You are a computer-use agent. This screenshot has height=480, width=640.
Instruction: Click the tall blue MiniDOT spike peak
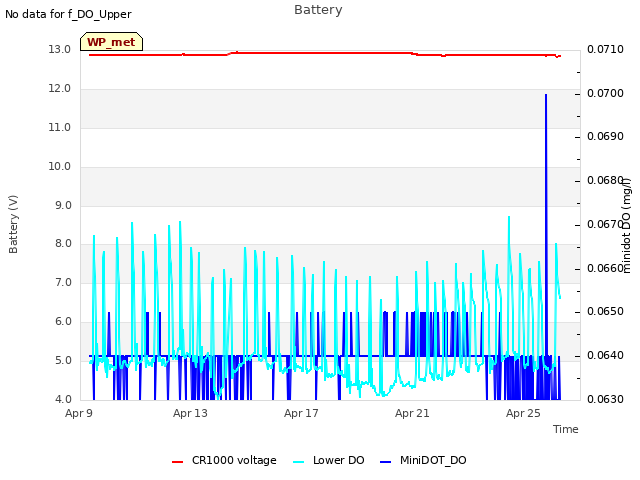[546, 95]
